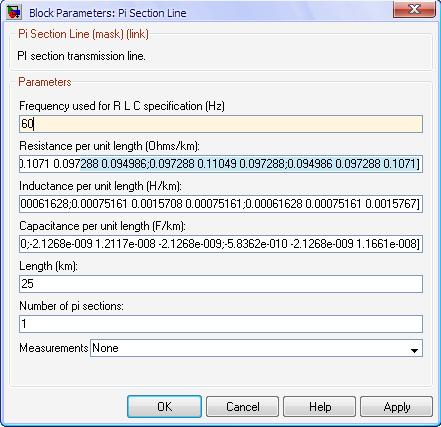The height and width of the screenshot is (427, 441).
Task: Click the Length (km) input field
Action: point(221,284)
